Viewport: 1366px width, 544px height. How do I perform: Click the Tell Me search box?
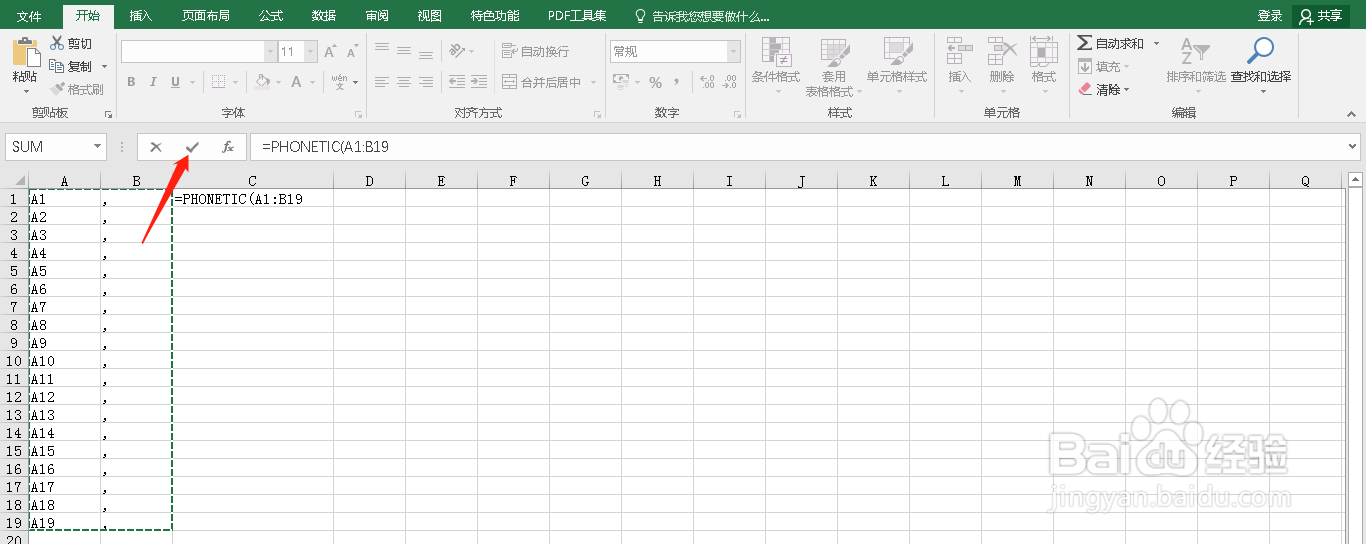[702, 16]
